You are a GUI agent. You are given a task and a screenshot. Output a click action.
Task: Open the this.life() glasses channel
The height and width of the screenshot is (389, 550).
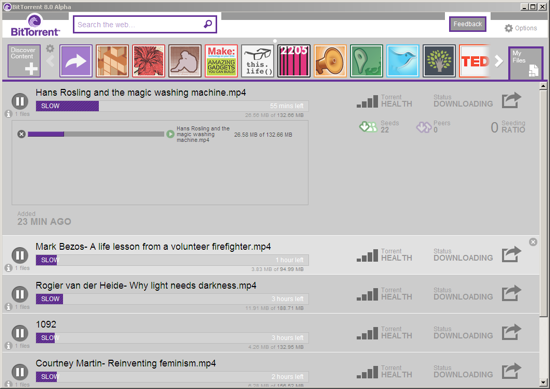[257, 61]
